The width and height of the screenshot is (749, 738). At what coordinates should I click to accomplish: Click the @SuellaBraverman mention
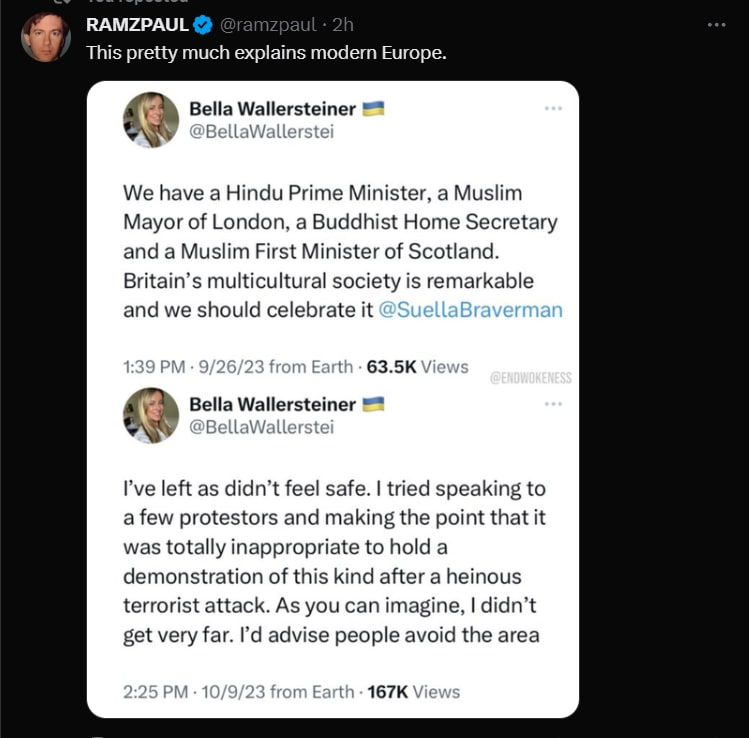[470, 310]
